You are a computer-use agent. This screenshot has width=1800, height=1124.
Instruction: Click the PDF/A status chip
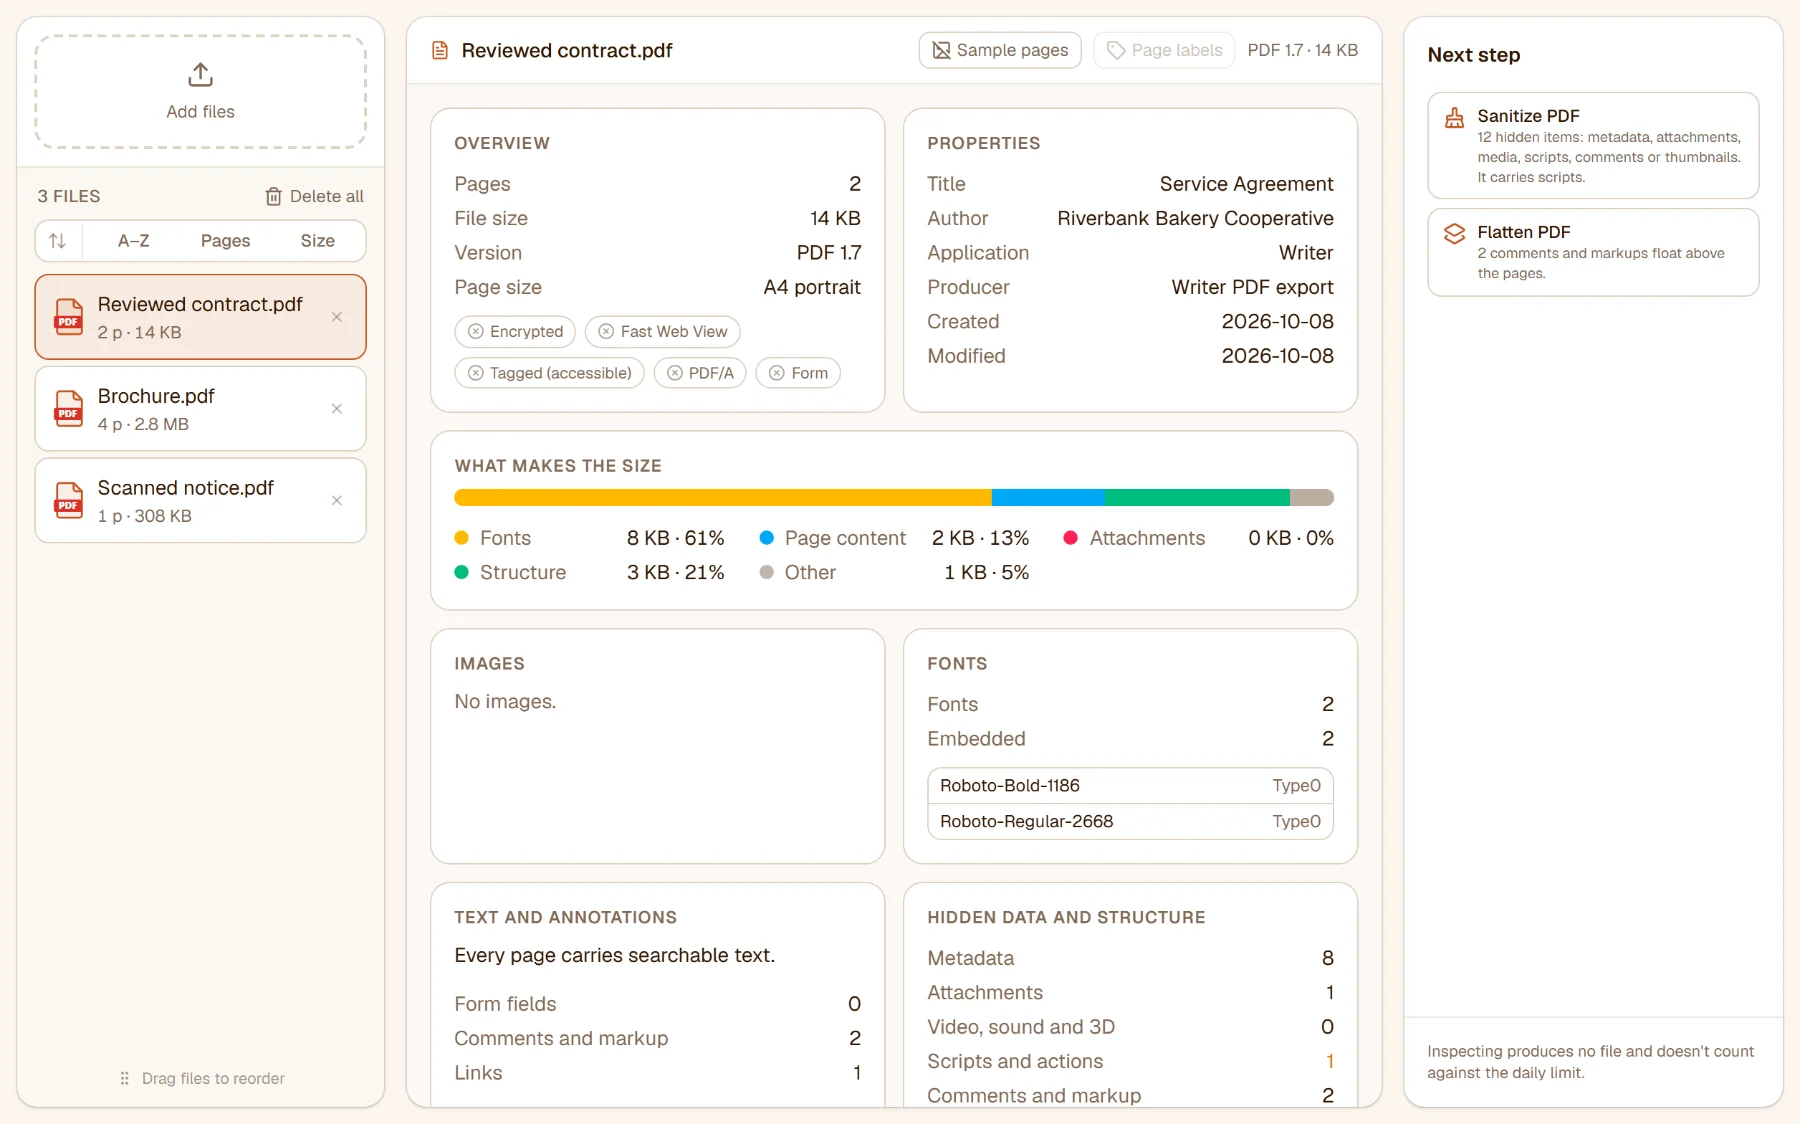tap(700, 373)
